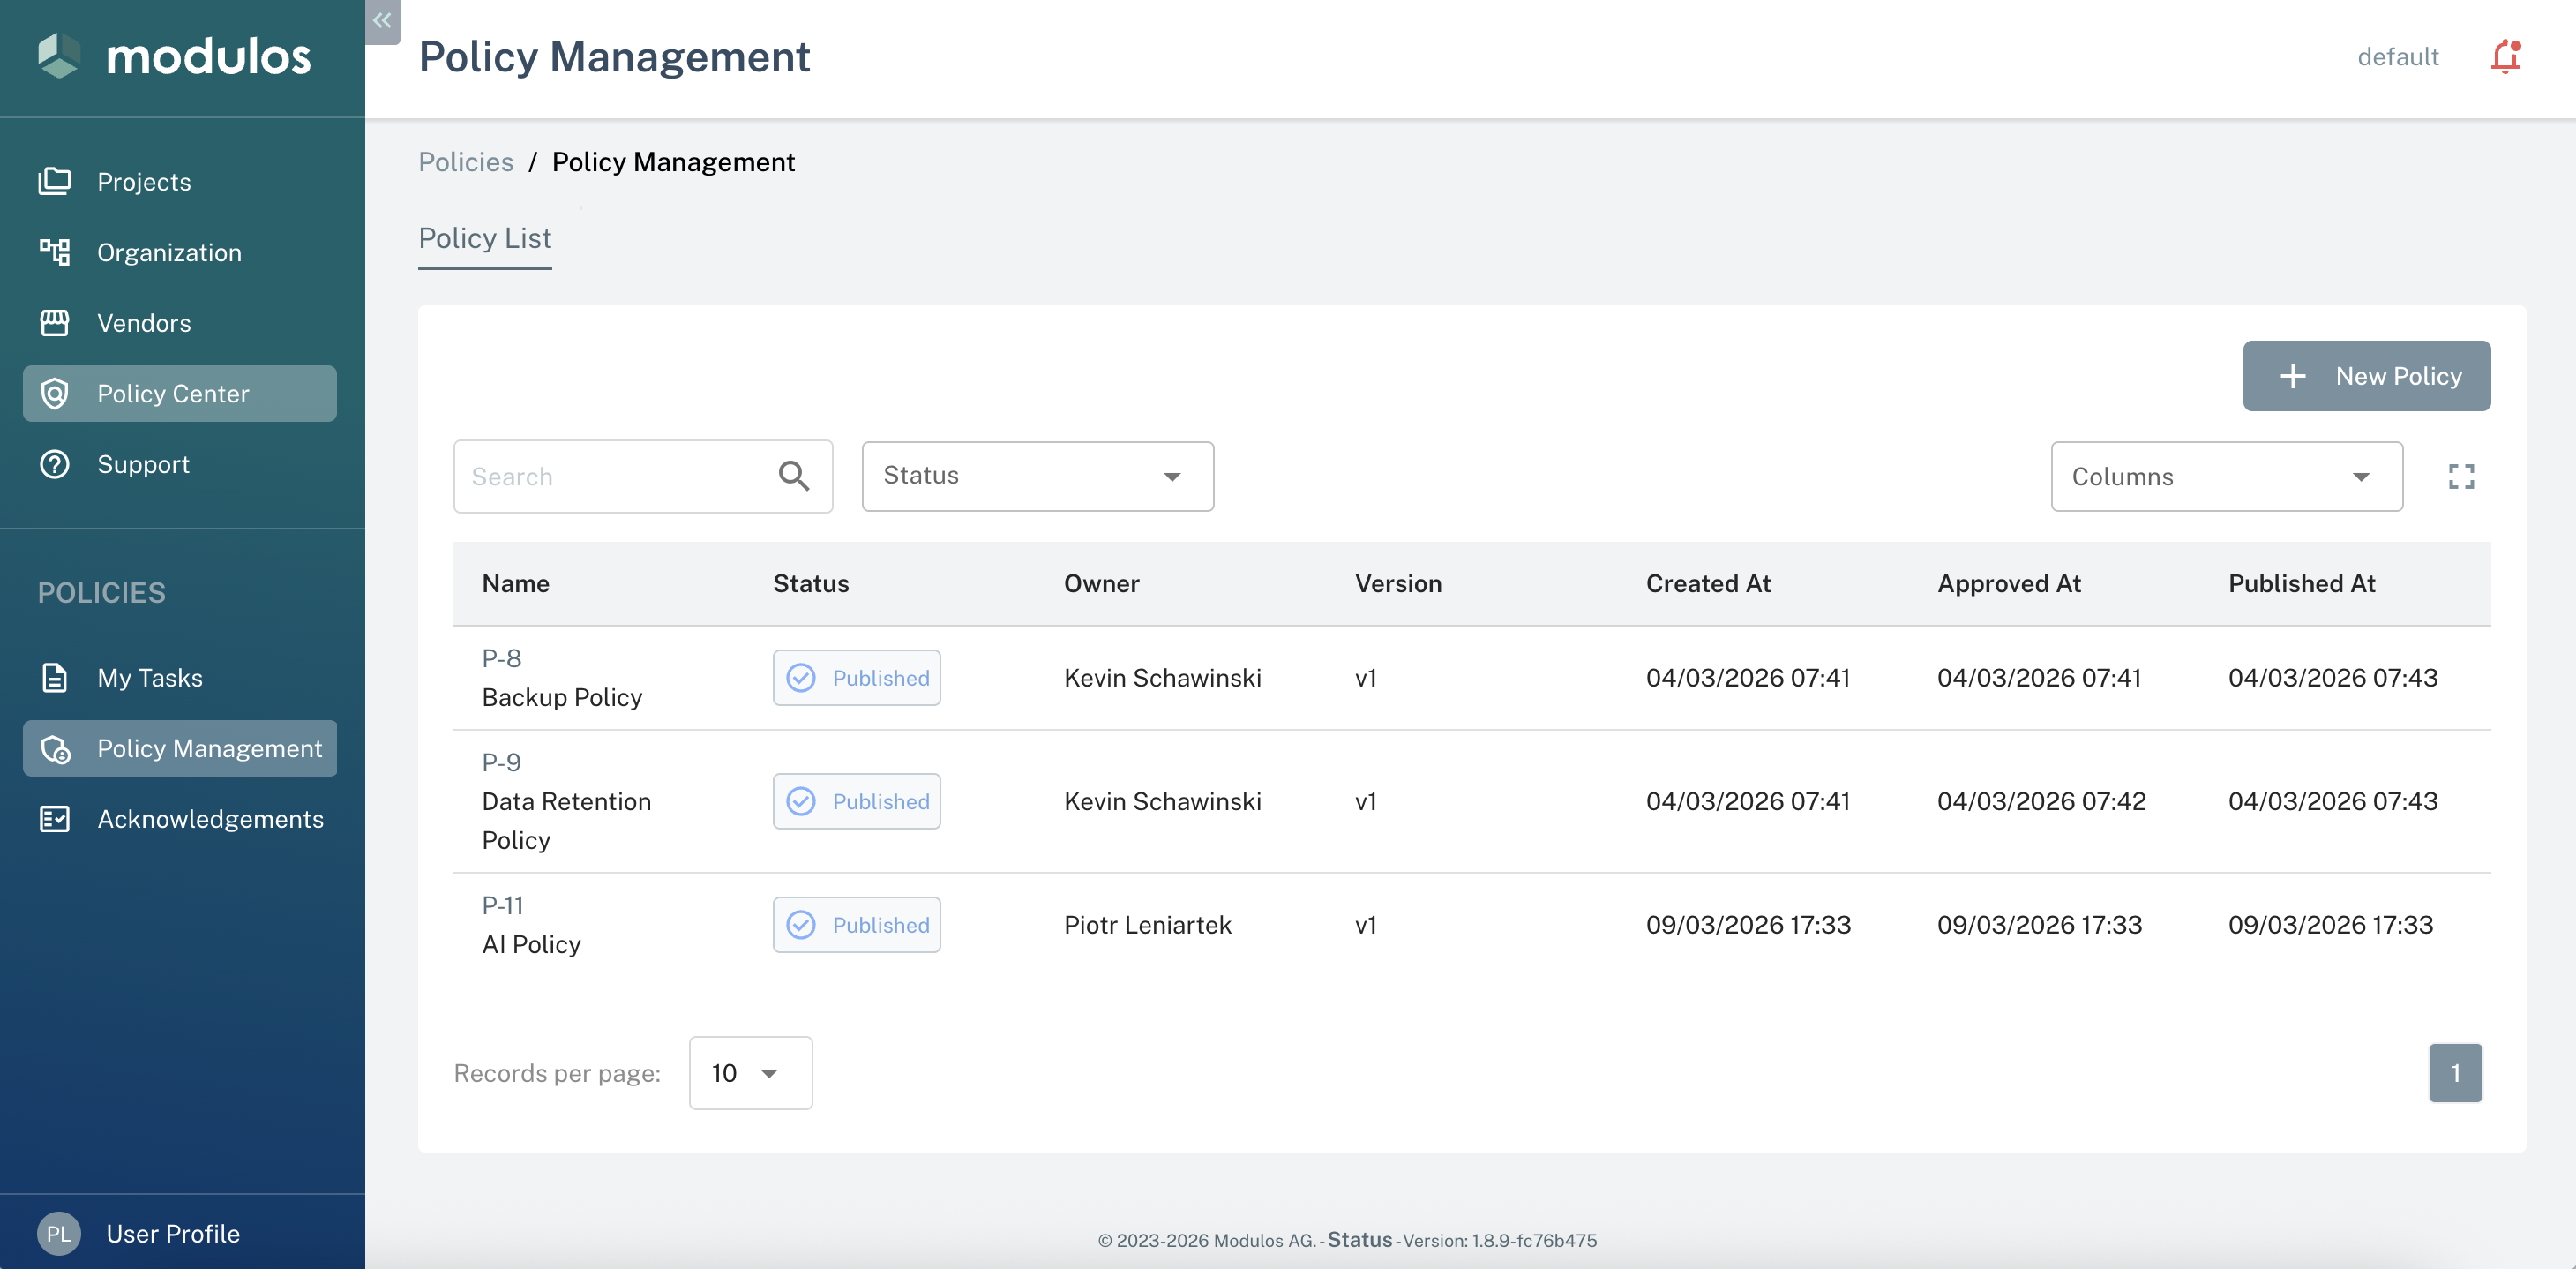Open the Acknowledgements page
This screenshot has height=1269, width=2576.
[210, 818]
